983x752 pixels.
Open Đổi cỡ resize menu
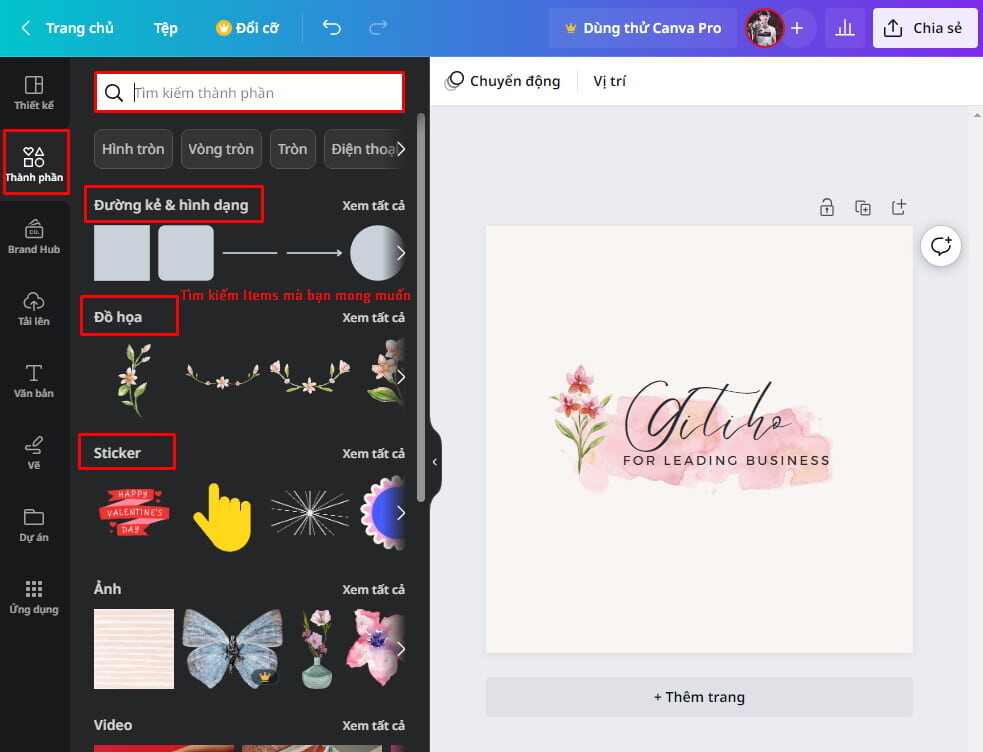pos(248,28)
